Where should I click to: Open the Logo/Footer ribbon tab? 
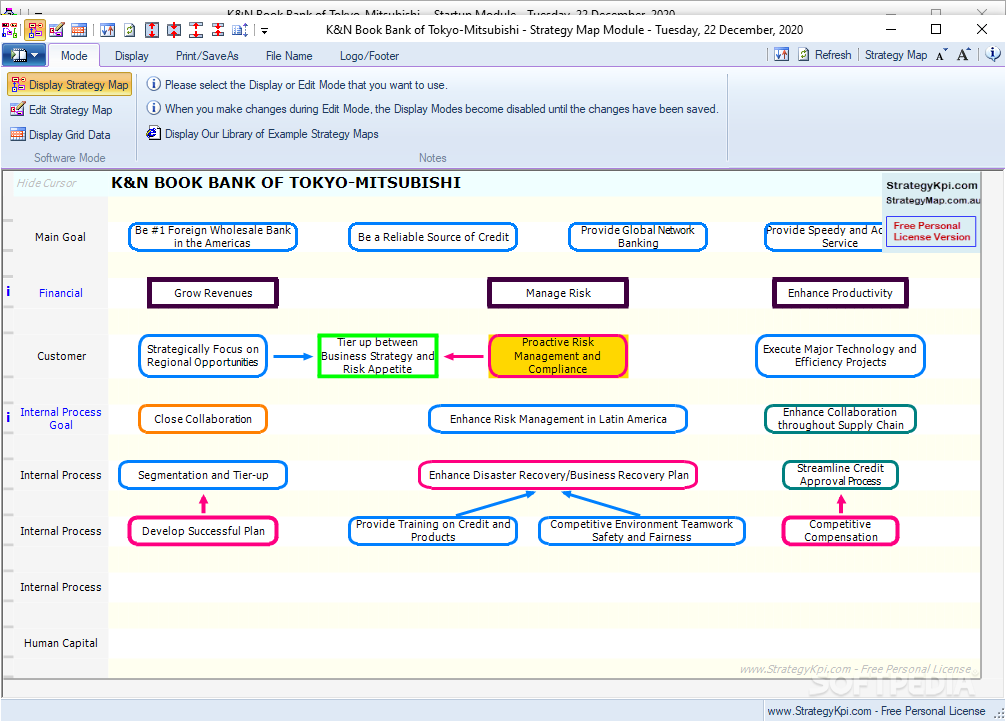point(370,56)
